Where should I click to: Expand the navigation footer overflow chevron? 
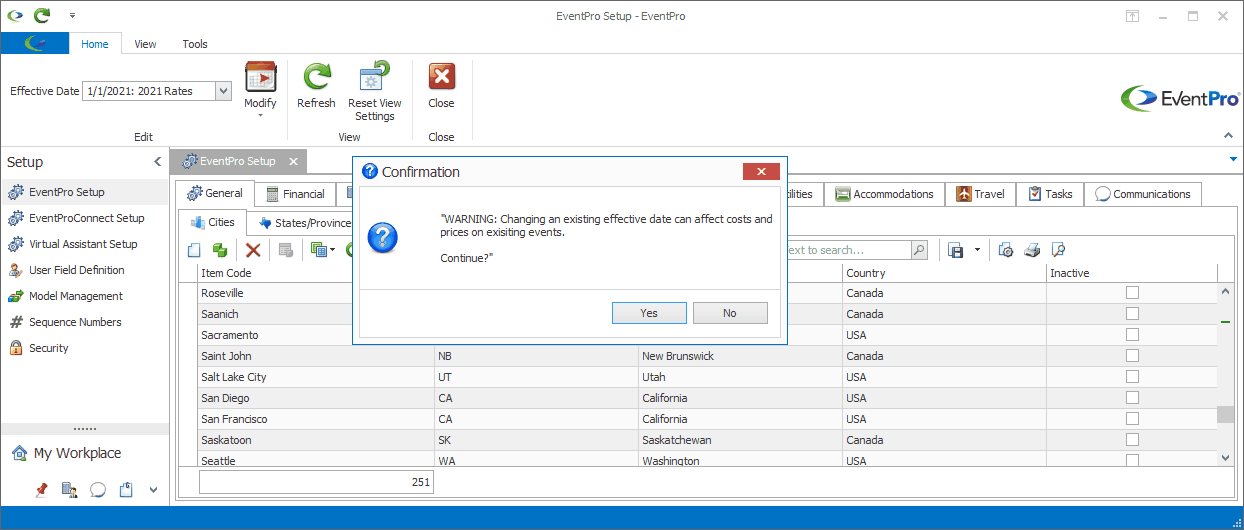[x=153, y=490]
